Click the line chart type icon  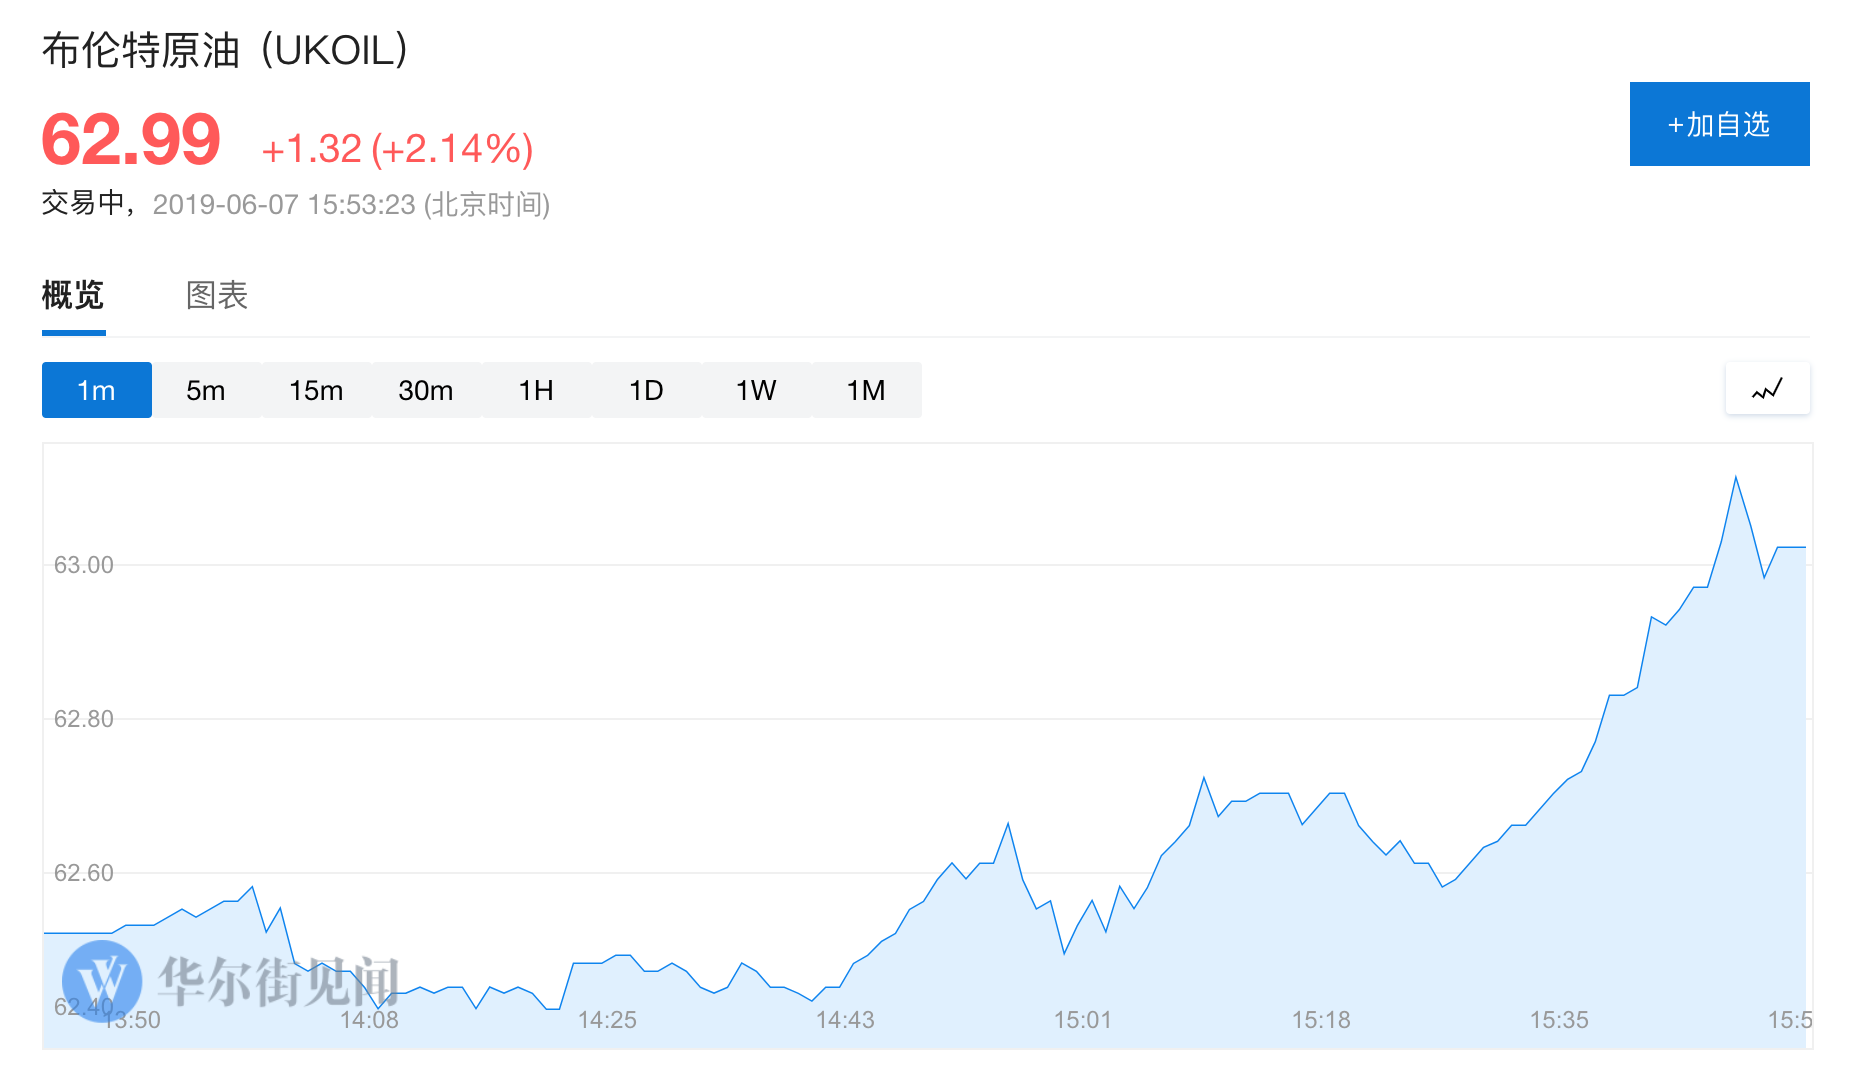pos(1767,389)
